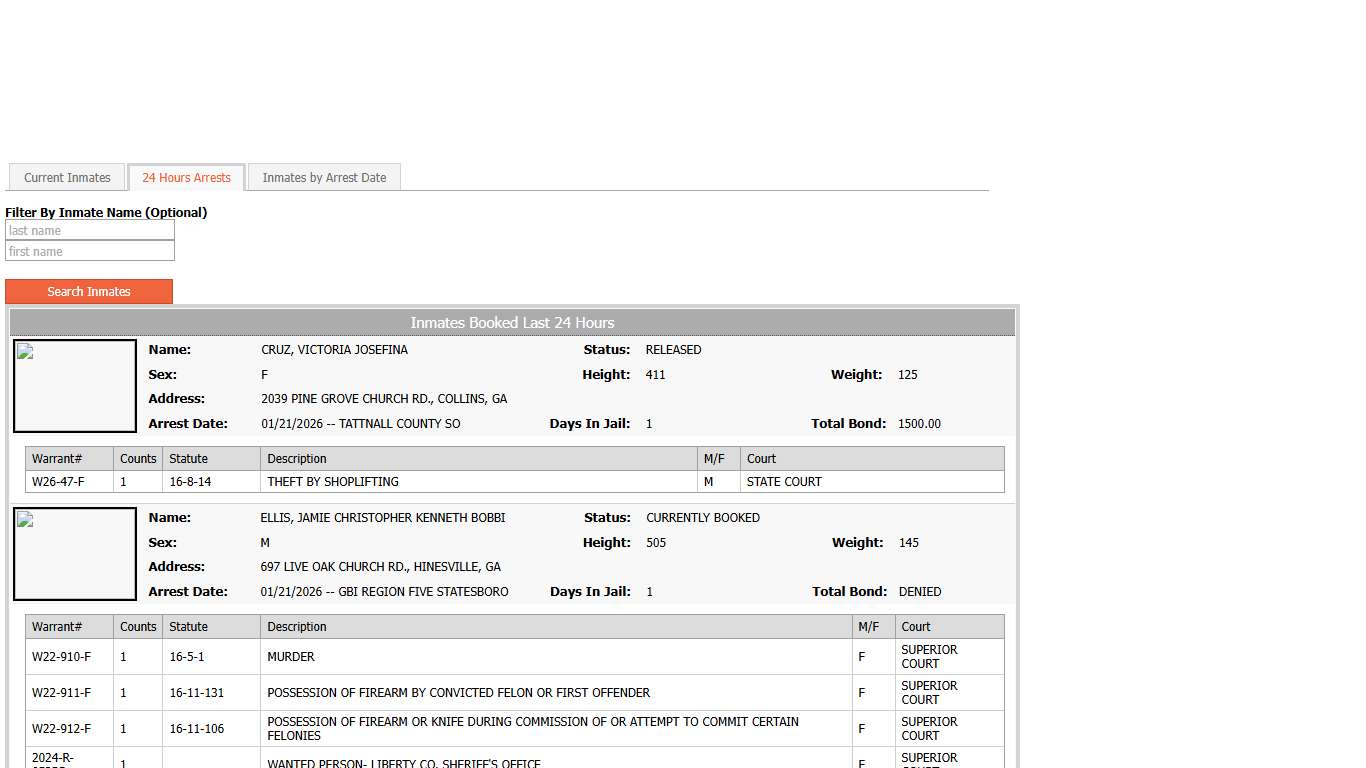1366x768 pixels.
Task: Click the Inmates Booked Last 24 Hours header
Action: 512,323
